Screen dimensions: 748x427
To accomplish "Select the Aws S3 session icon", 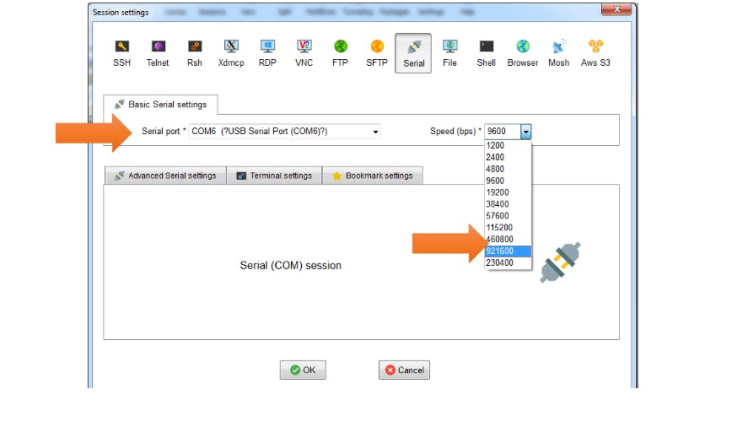I will [595, 53].
